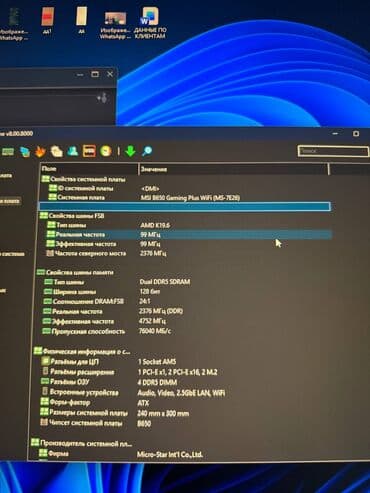This screenshot has width=370, height=493.
Task: Open the cache and memory benchmark RAM icon
Action: point(8,152)
